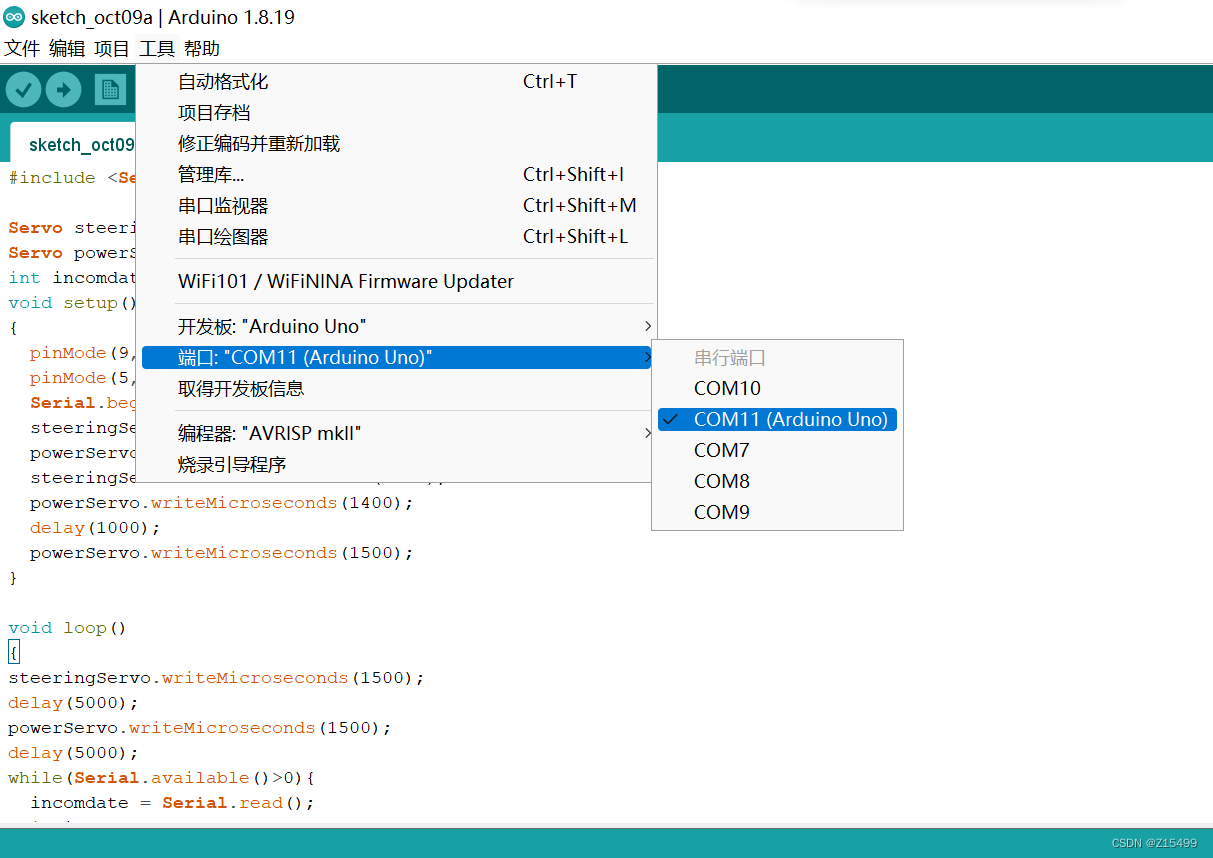Choose 自动格式化 from the tools menu

point(396,82)
